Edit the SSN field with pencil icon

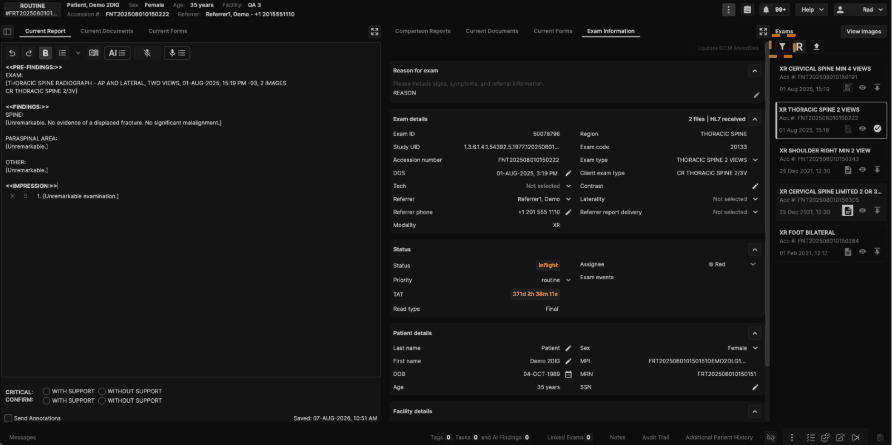pyautogui.click(x=755, y=387)
